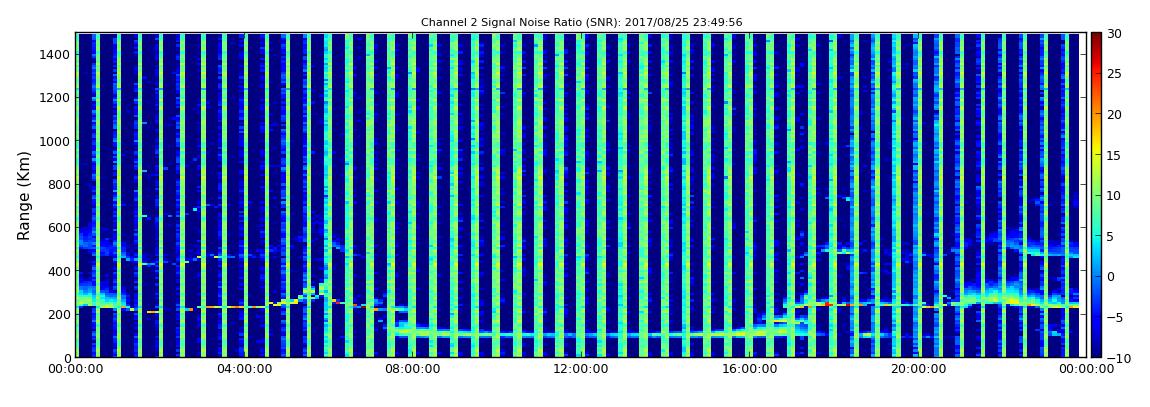Click the 12:00:00 time axis label
Image resolution: width=1150 pixels, height=407 pixels.
coord(581,370)
